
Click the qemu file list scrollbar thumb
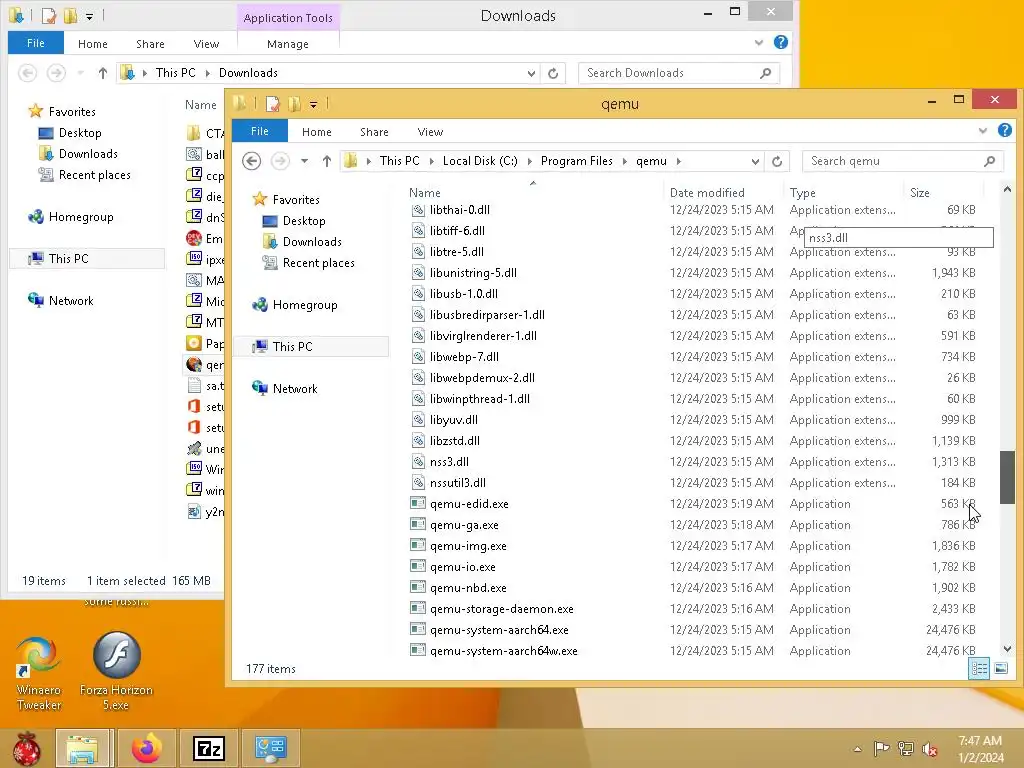1008,477
